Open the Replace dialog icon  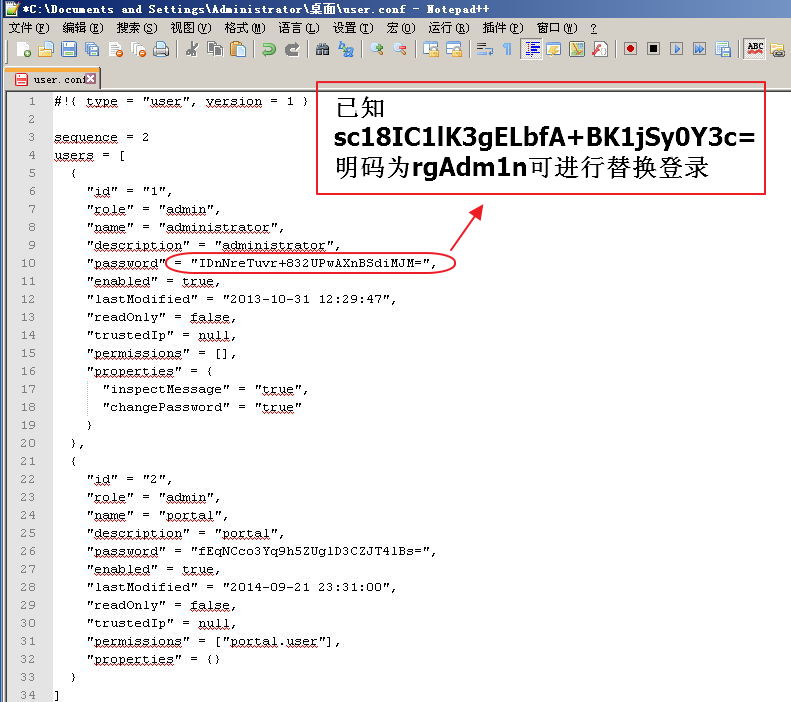pos(346,49)
